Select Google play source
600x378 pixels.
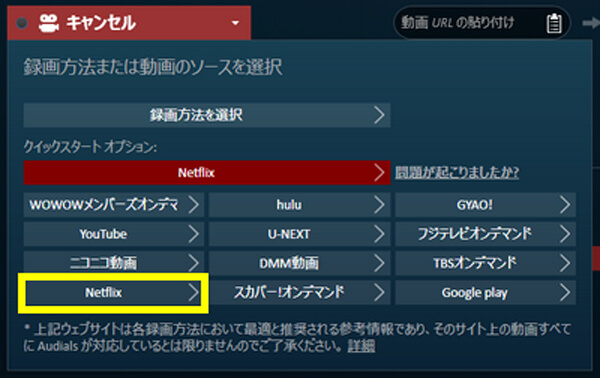(485, 293)
